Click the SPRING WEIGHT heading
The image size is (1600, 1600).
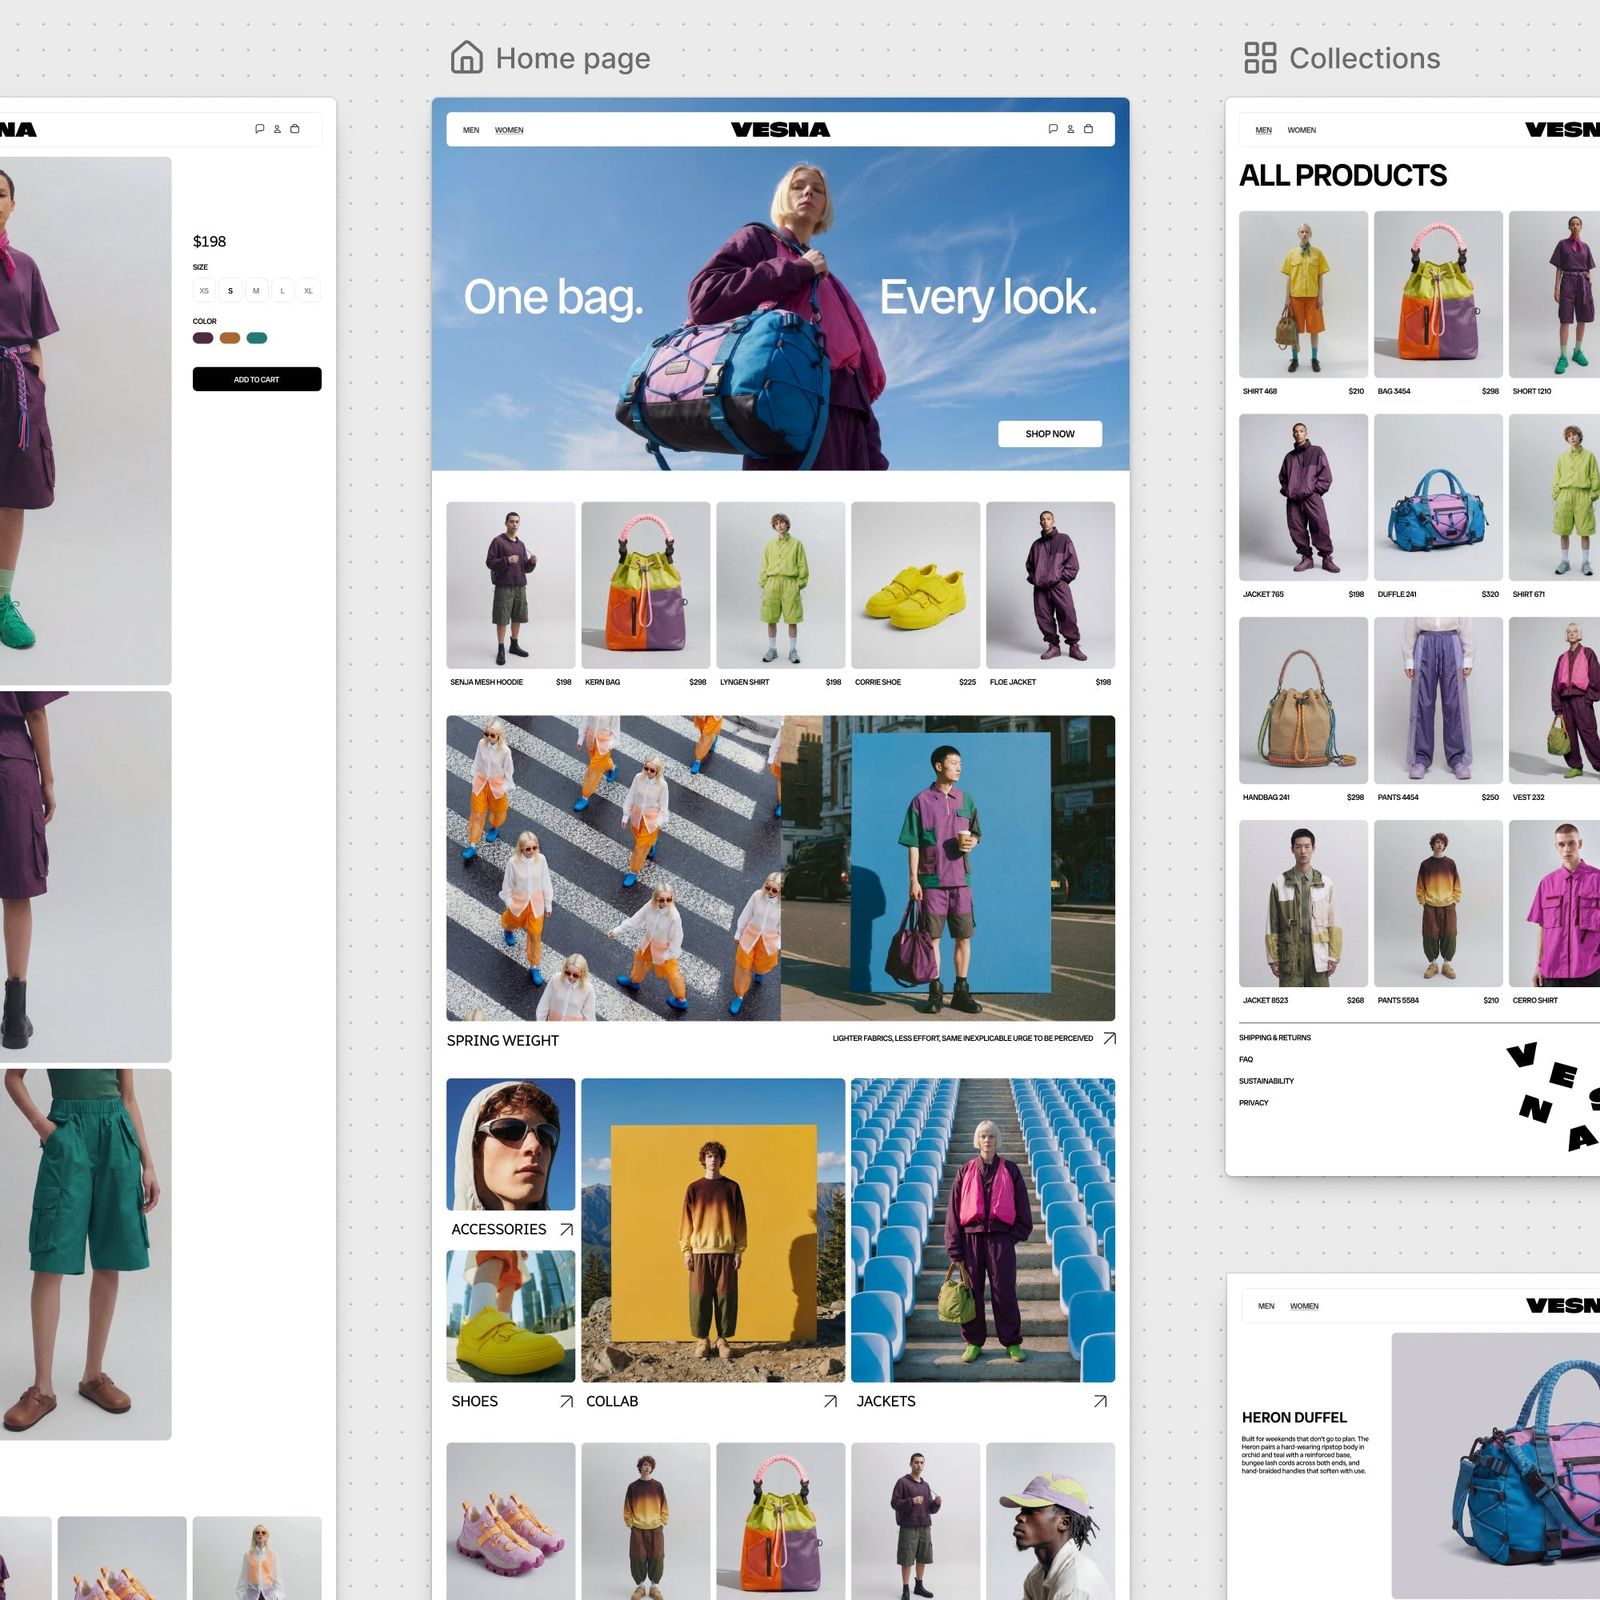click(x=503, y=1040)
